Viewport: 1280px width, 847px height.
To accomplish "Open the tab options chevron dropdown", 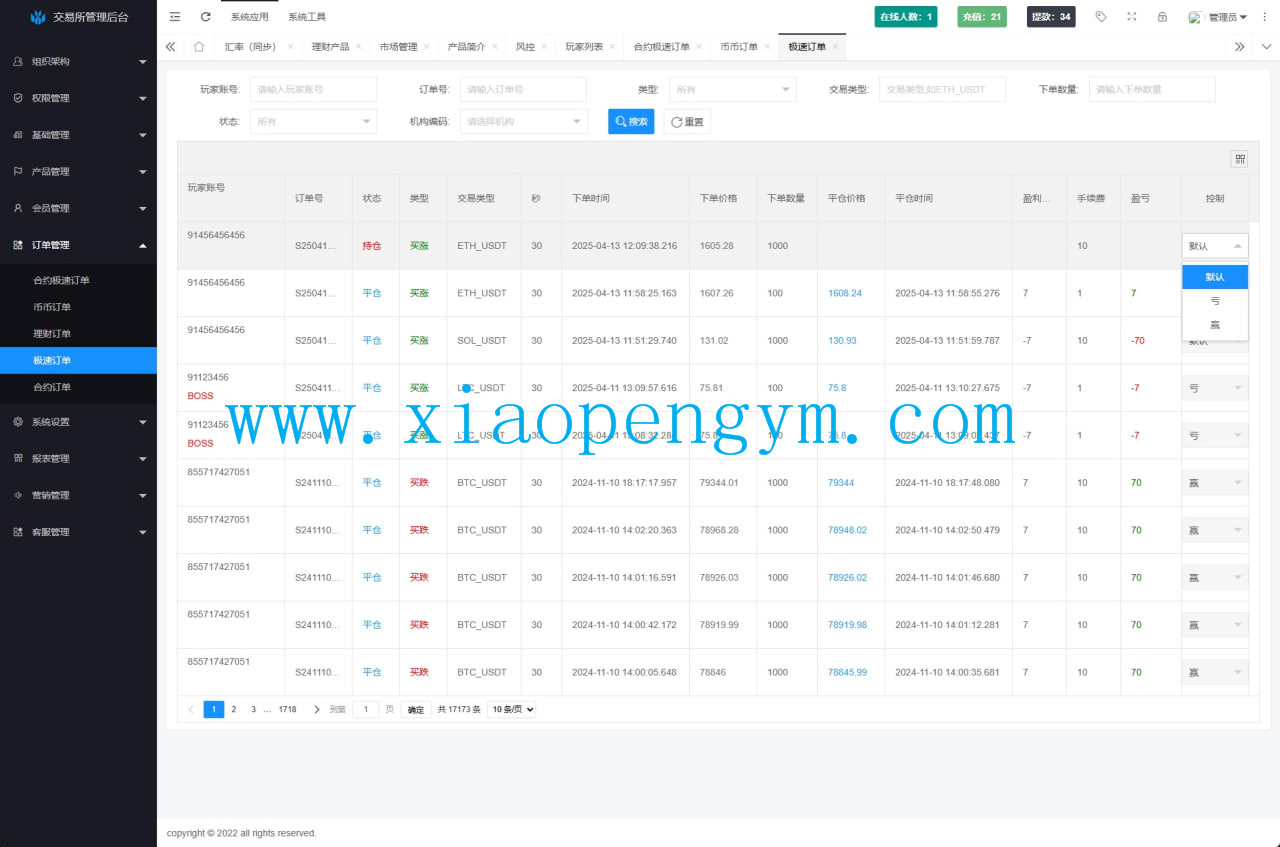I will coord(1266,46).
